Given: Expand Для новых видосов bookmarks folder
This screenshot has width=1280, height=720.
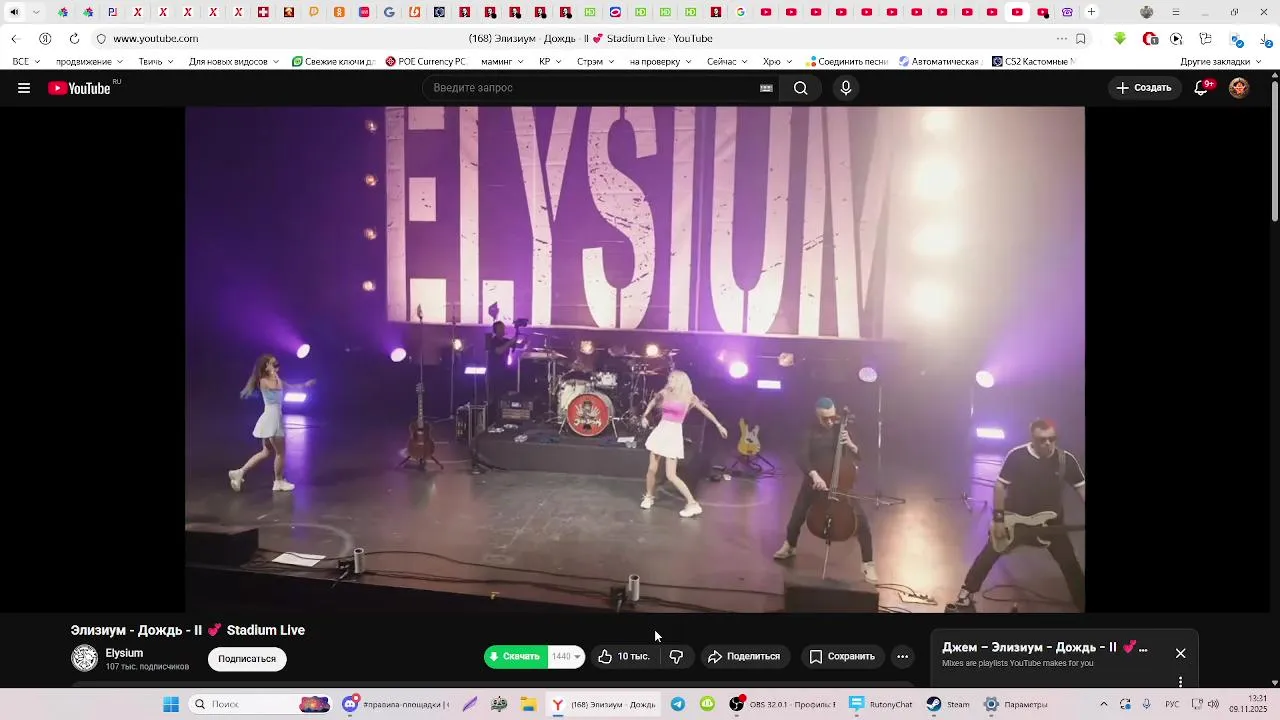Looking at the screenshot, I should [x=234, y=61].
